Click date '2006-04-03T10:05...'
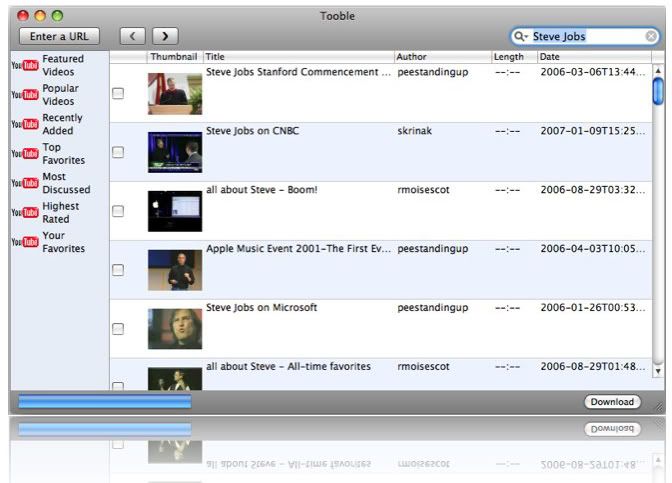This screenshot has height=483, width=672. [x=593, y=249]
